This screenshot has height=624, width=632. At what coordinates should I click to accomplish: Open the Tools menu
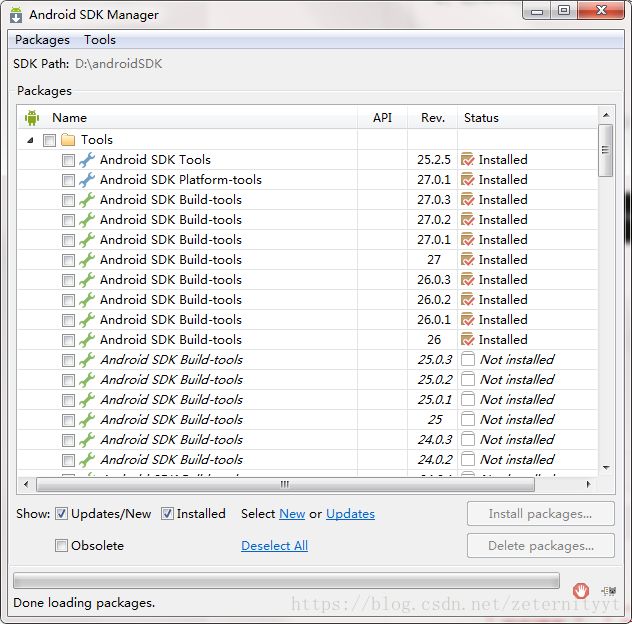[x=100, y=40]
